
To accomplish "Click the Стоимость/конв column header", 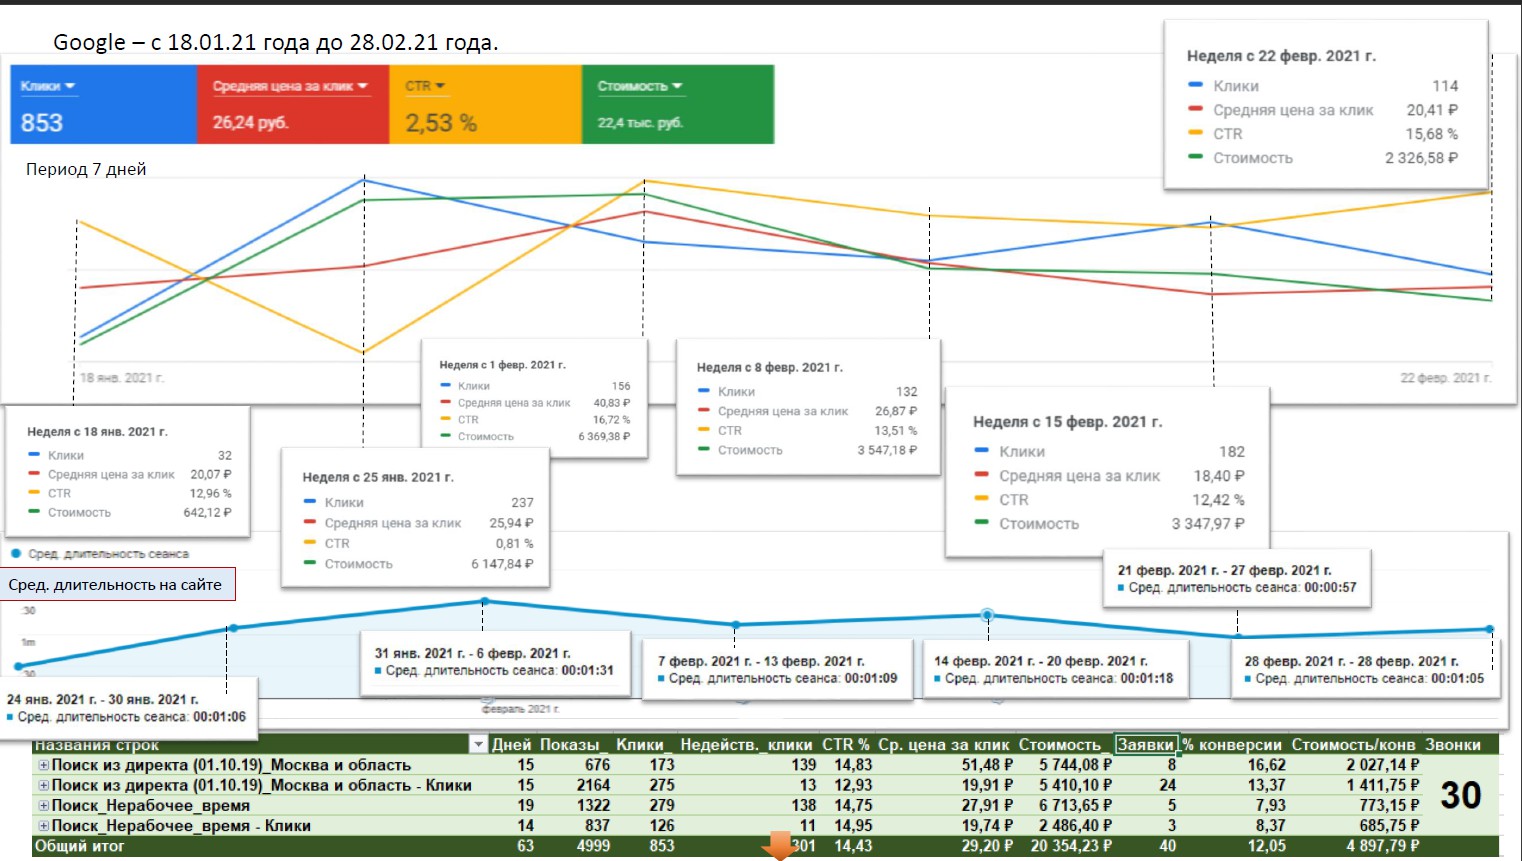I will 1353,744.
